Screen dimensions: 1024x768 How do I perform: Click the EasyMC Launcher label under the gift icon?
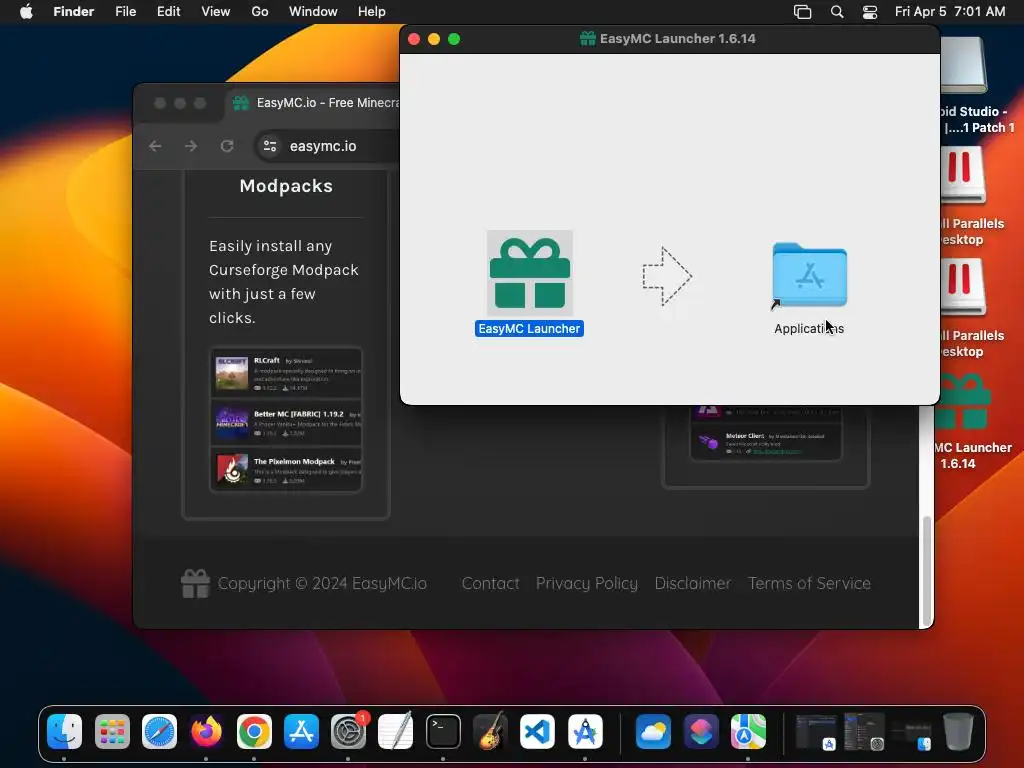pyautogui.click(x=529, y=328)
